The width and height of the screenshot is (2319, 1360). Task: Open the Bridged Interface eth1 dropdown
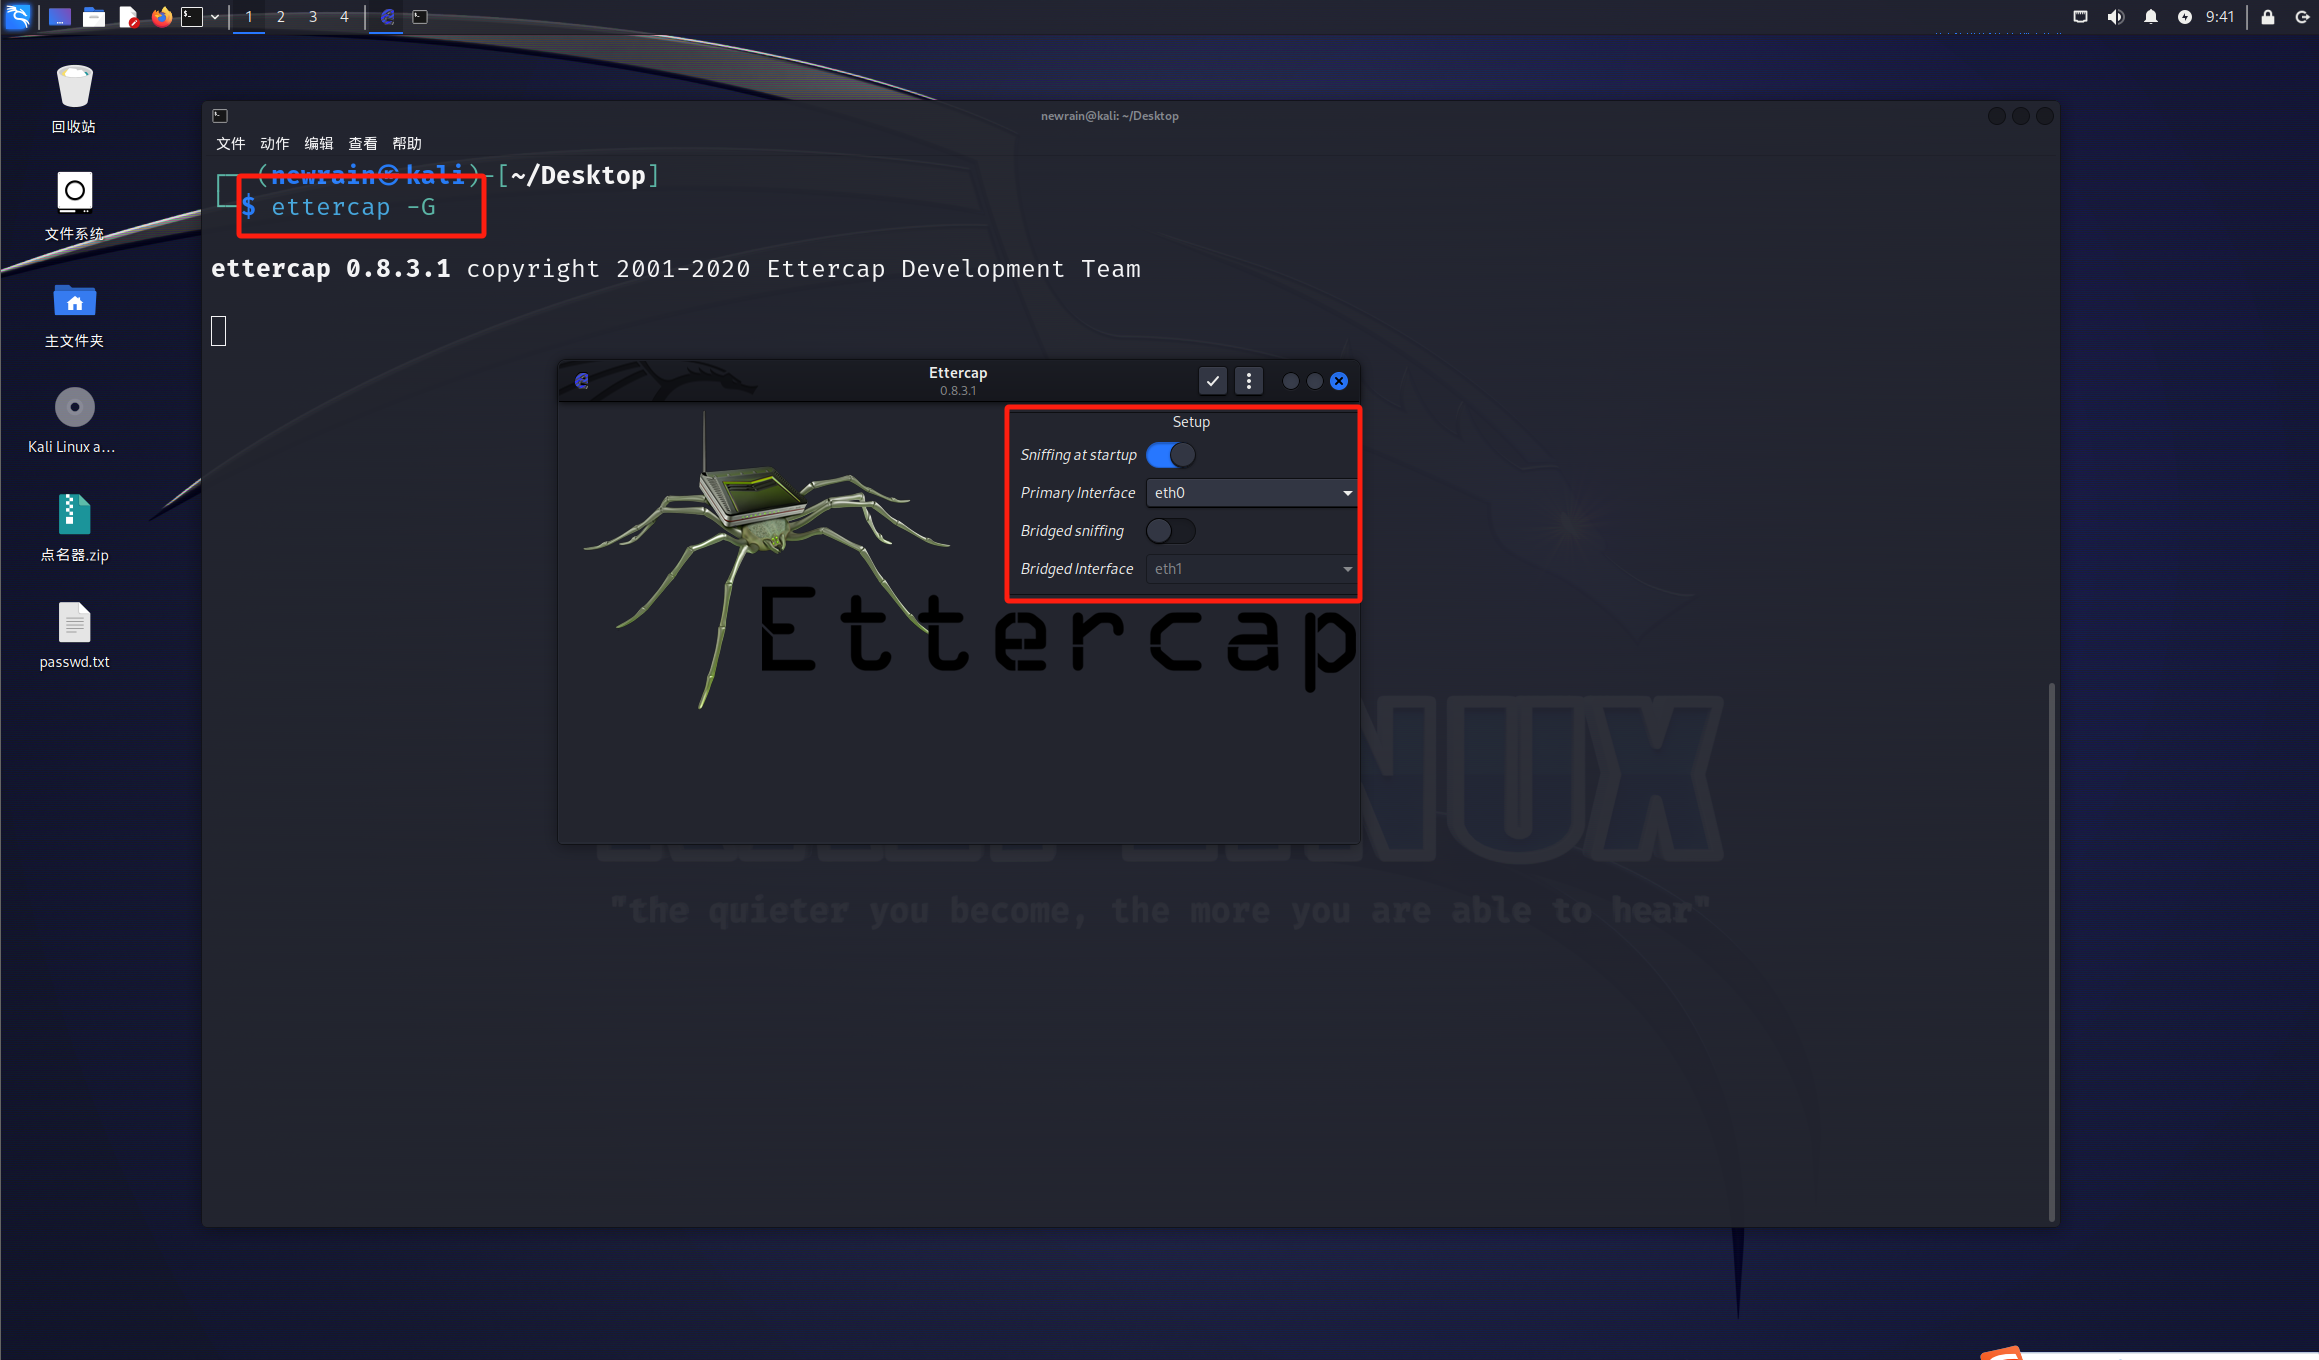click(x=1251, y=569)
